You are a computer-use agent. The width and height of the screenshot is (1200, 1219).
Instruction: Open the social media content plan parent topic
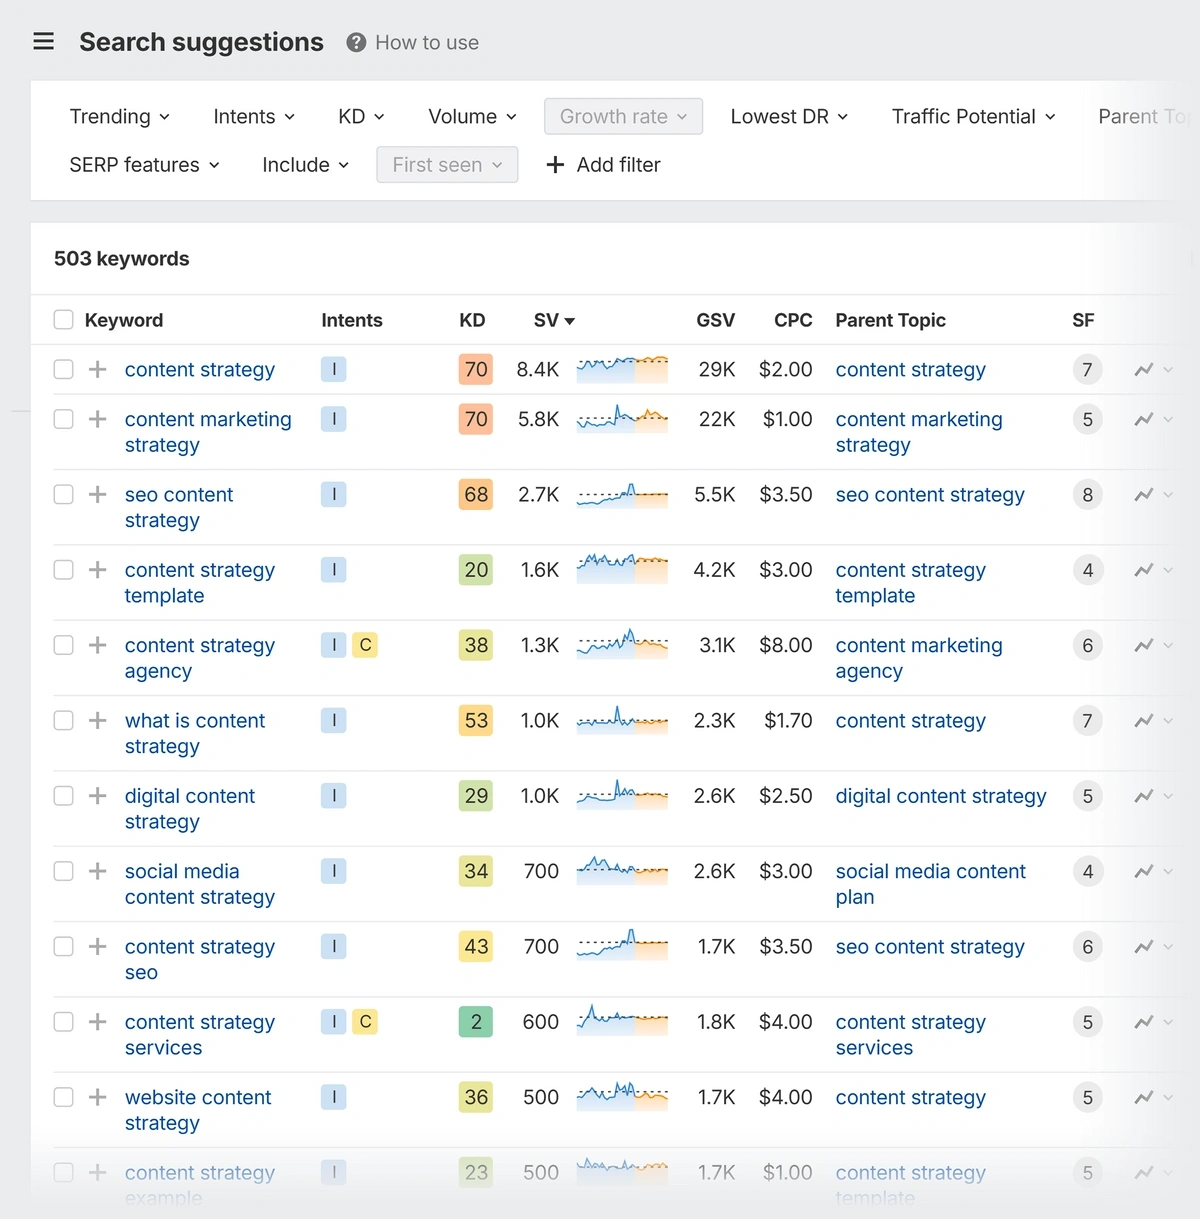[x=930, y=884]
